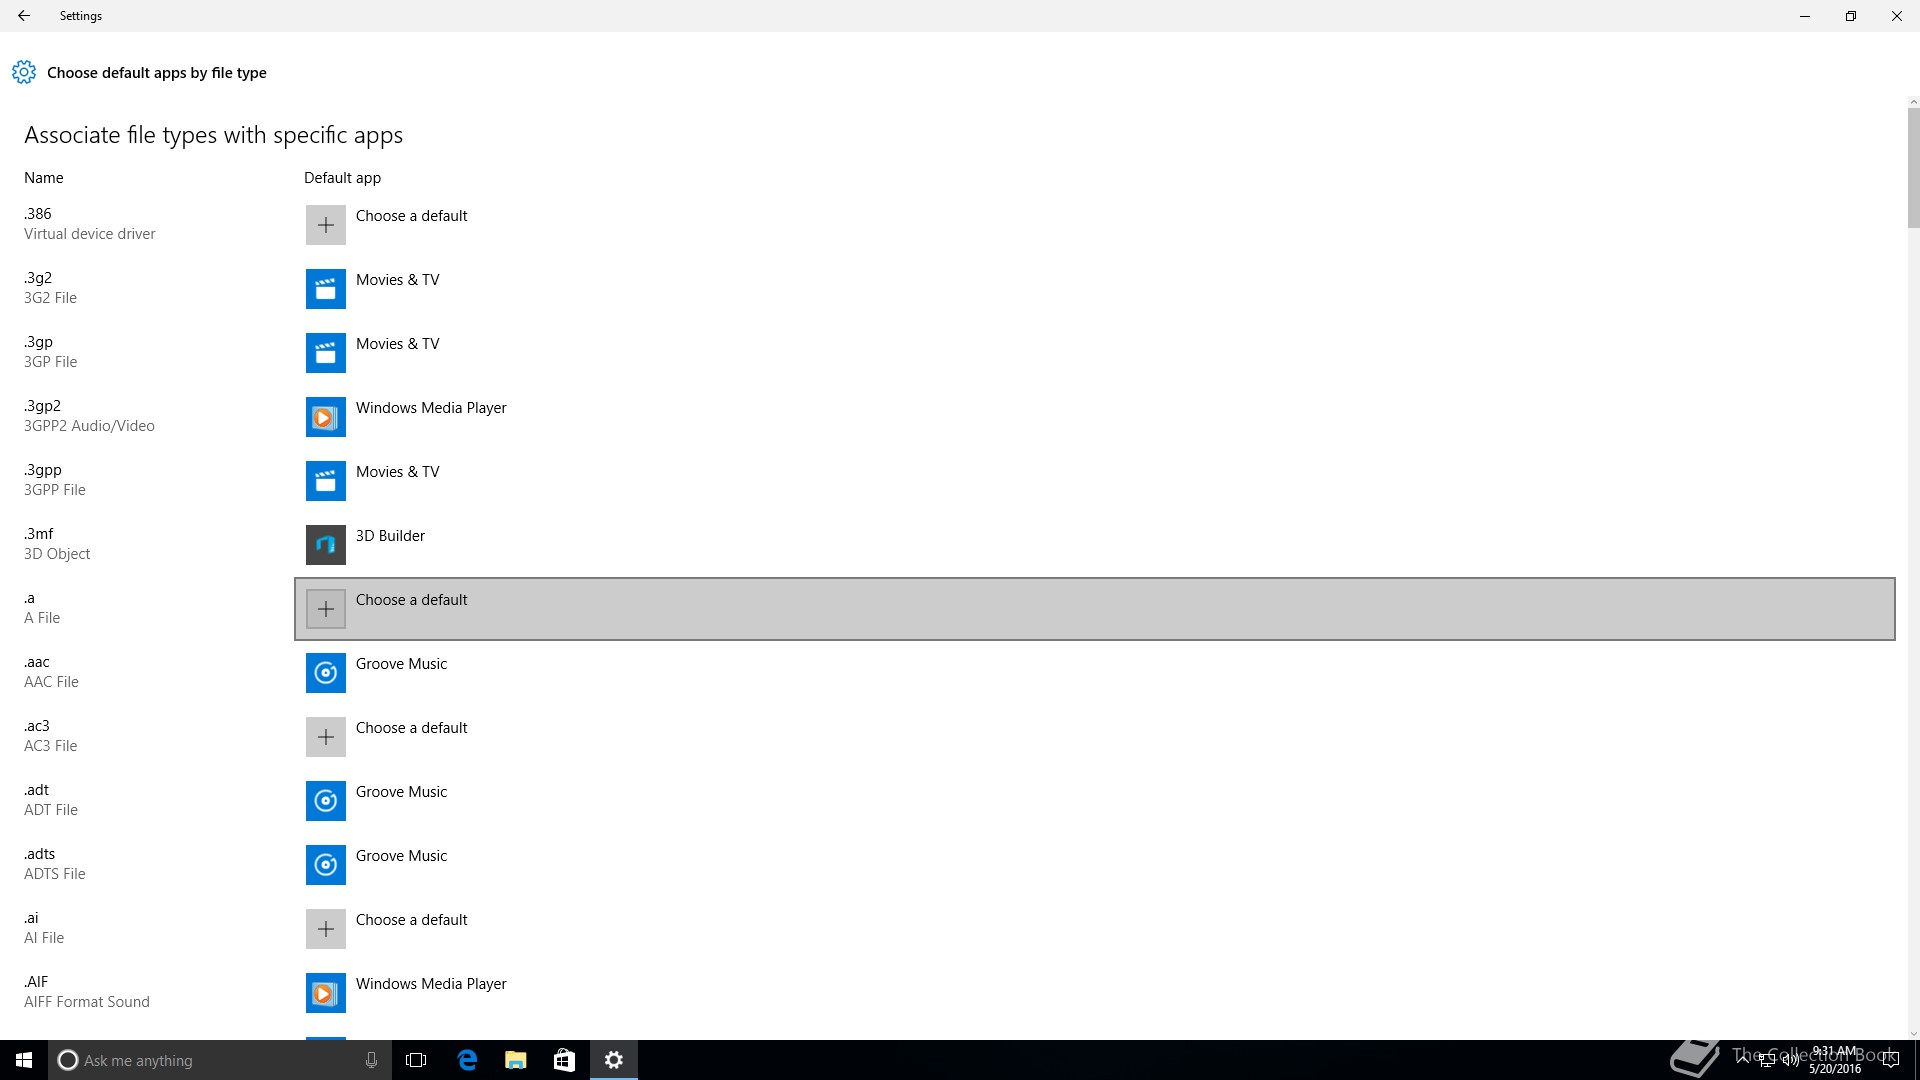Click the Movies & TV icon for .3gp

326,353
